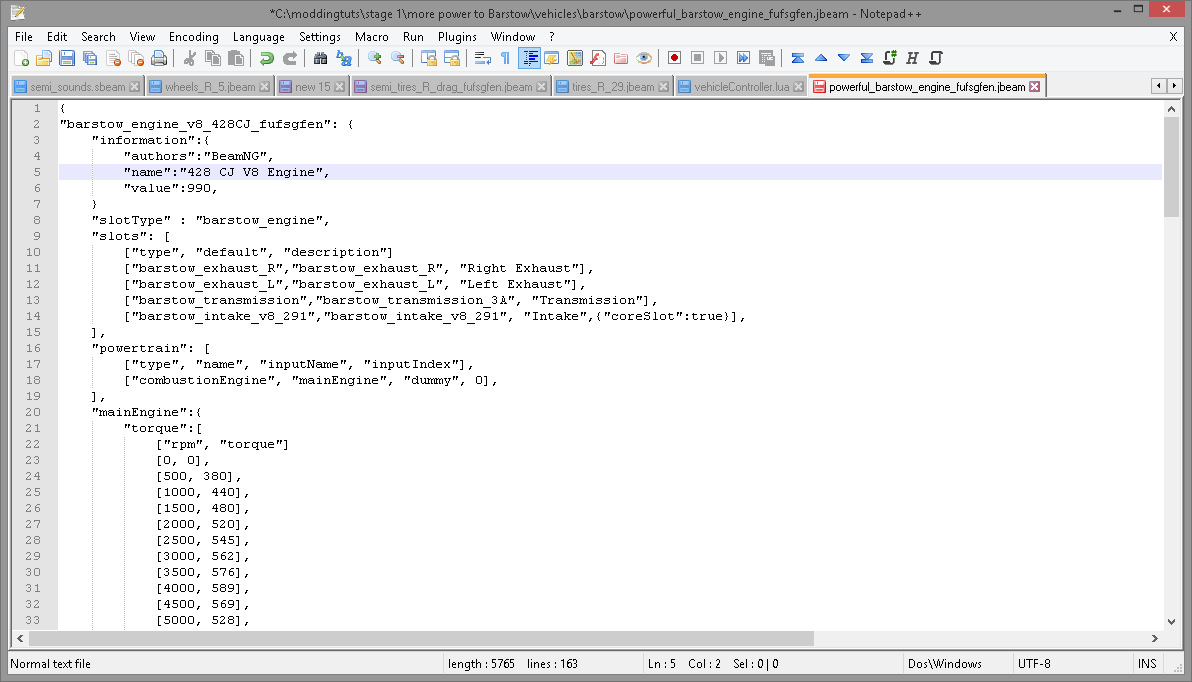Enable synchronize vertical scrolling icon
1192x682 pixels.
[429, 59]
